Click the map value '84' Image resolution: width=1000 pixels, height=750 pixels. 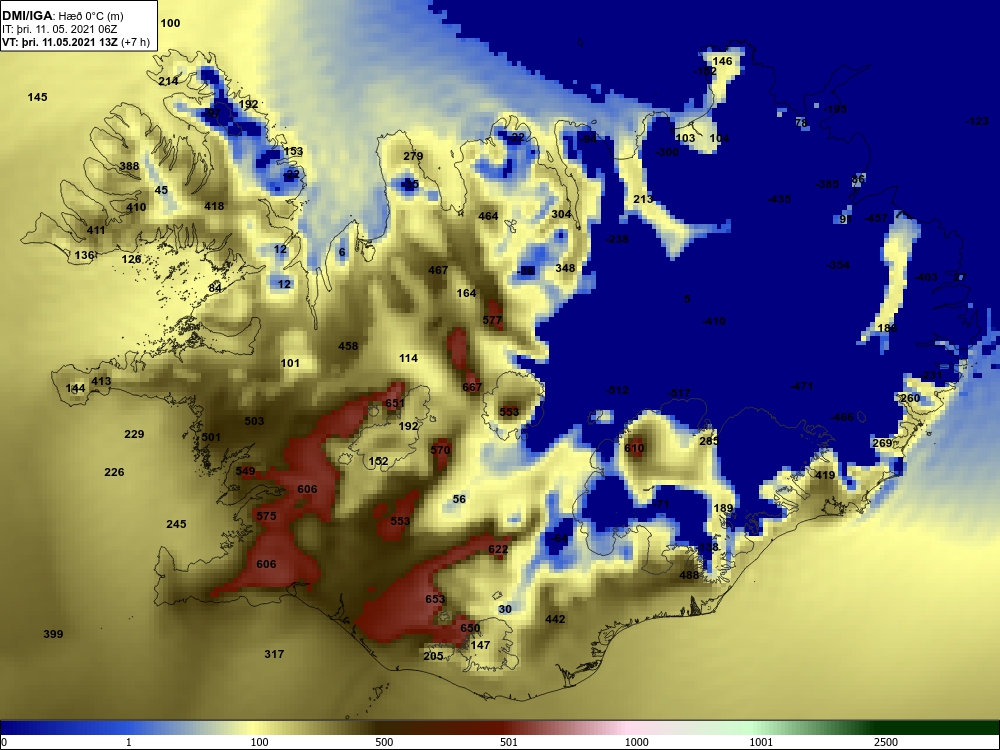215,288
